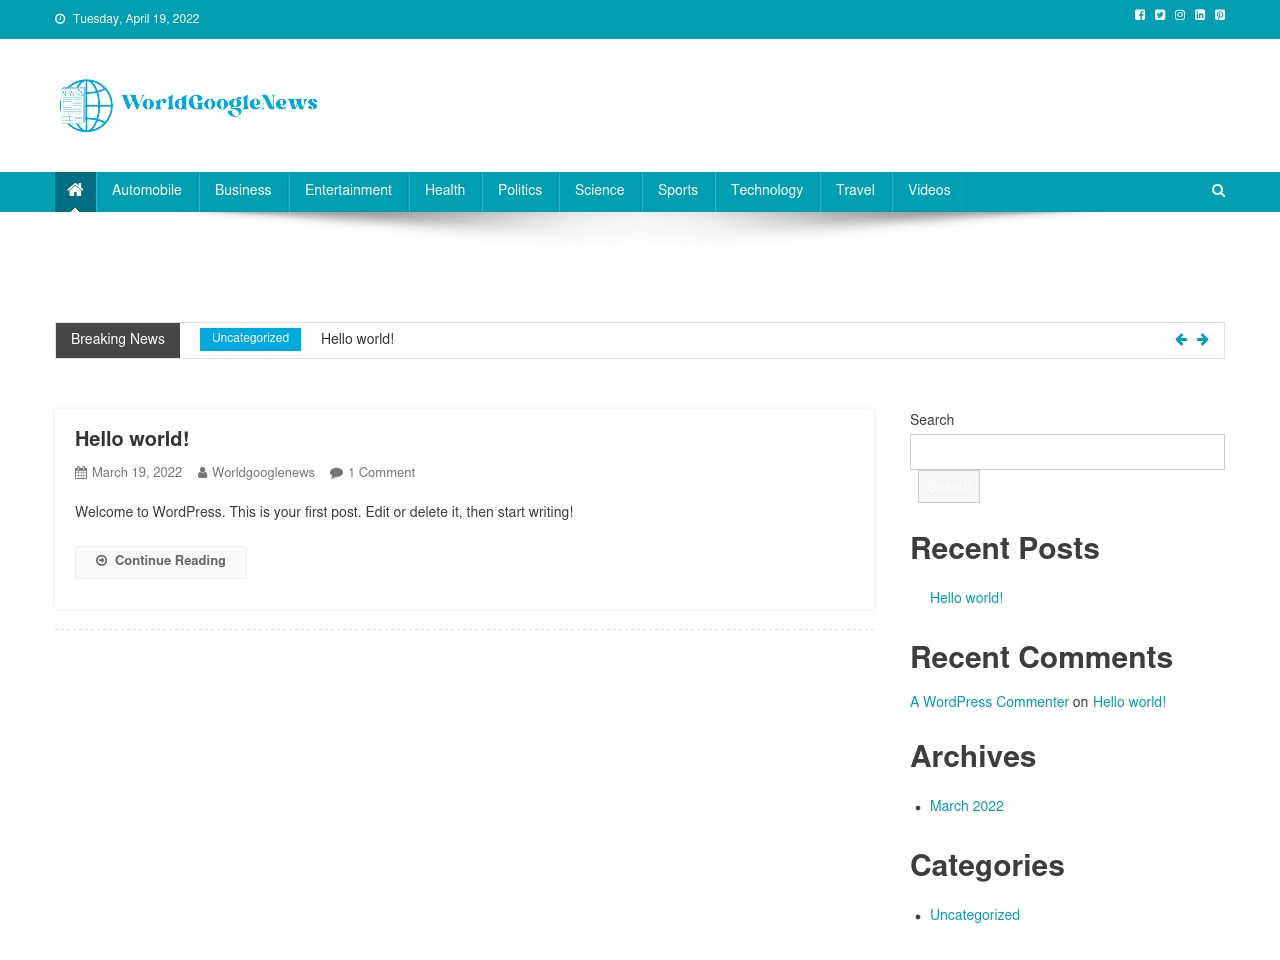Open Hello world! headline in ticker
The width and height of the screenshot is (1280, 960).
(357, 339)
